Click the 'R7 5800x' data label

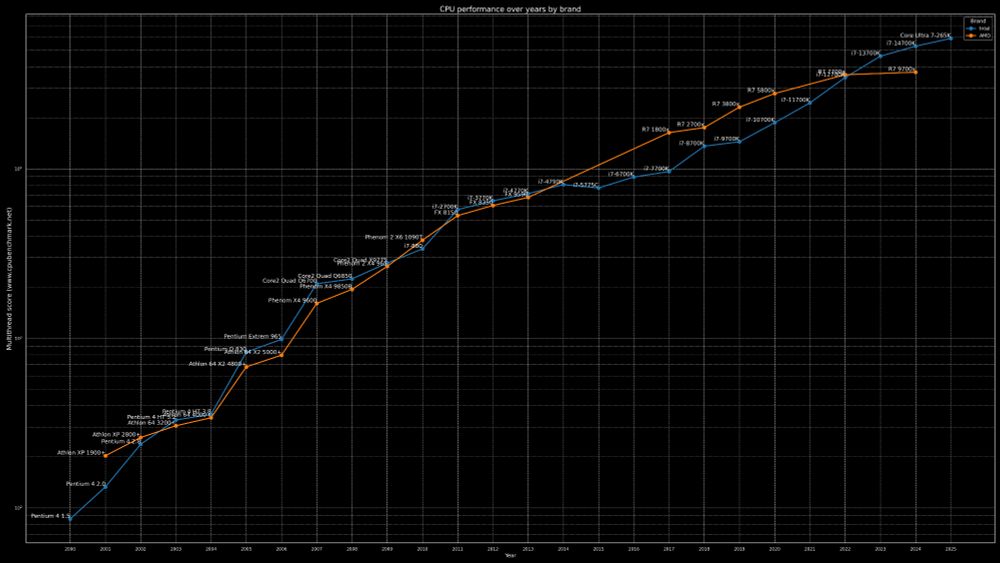click(x=761, y=91)
